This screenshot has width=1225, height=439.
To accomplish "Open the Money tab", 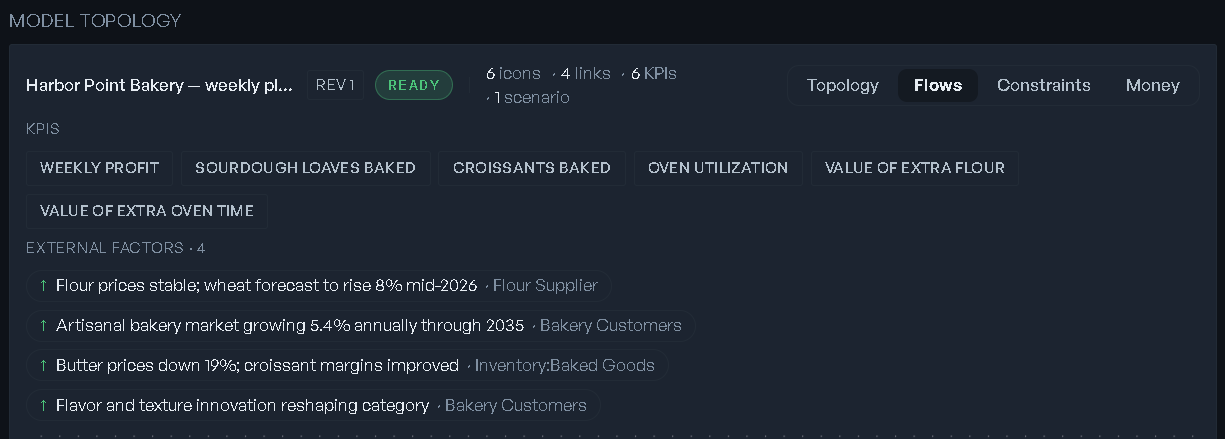I will tap(1152, 85).
